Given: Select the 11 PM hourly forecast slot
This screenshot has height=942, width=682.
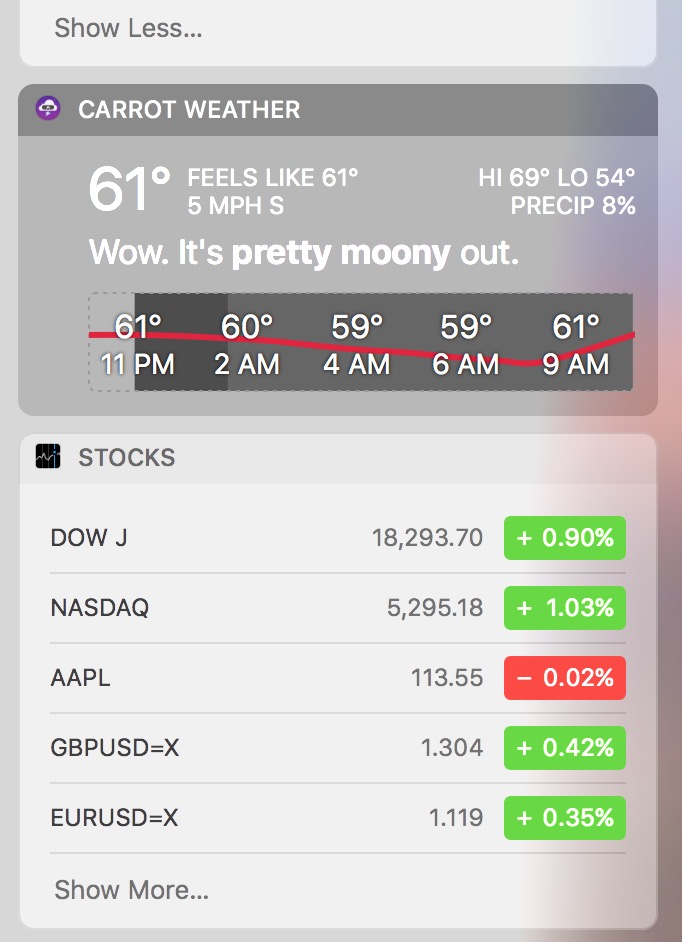Looking at the screenshot, I should [x=138, y=345].
